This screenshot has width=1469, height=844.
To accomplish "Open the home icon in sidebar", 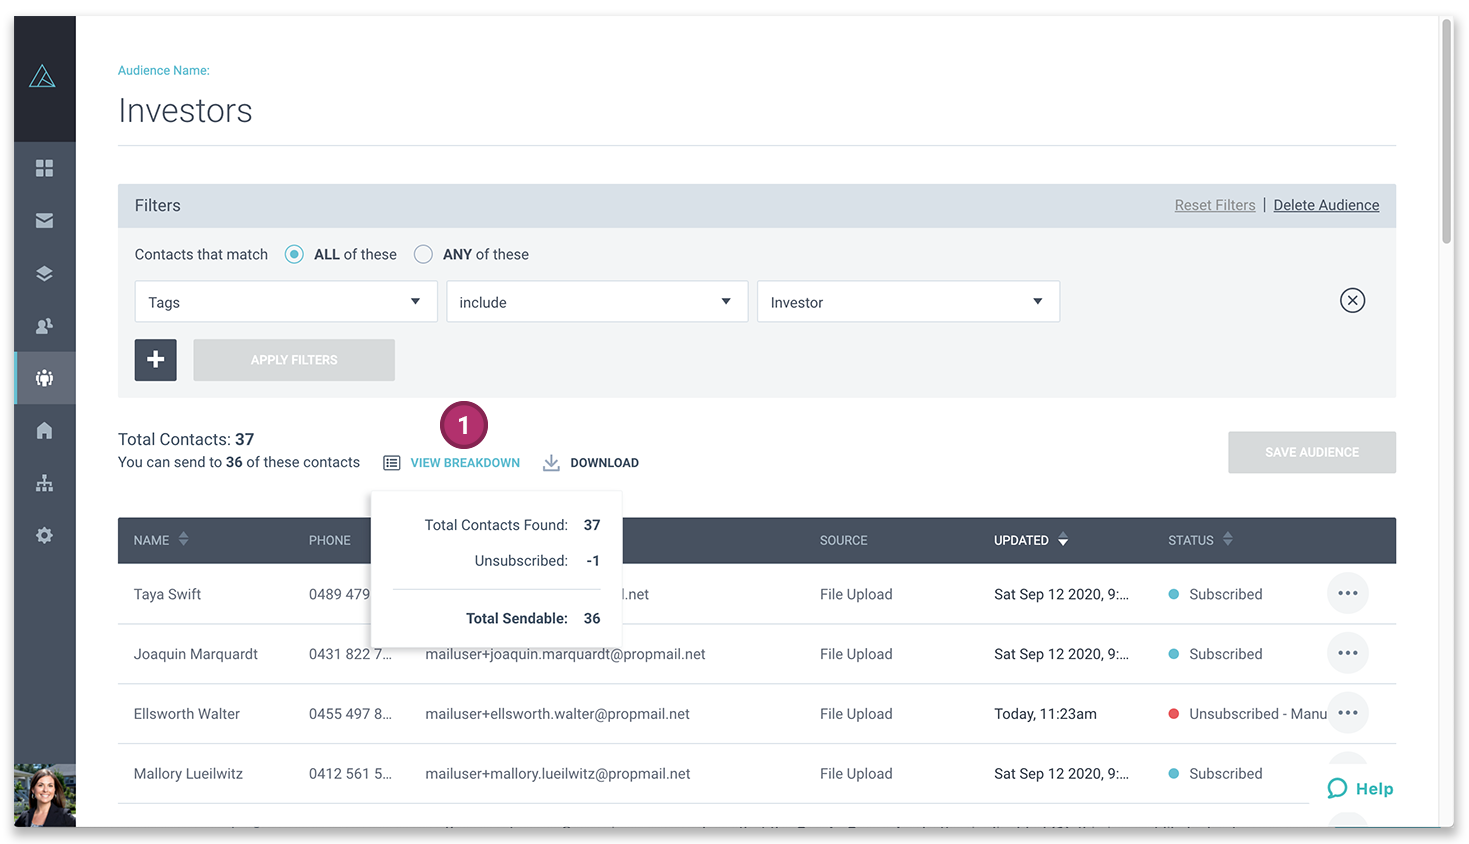I will coord(44,430).
